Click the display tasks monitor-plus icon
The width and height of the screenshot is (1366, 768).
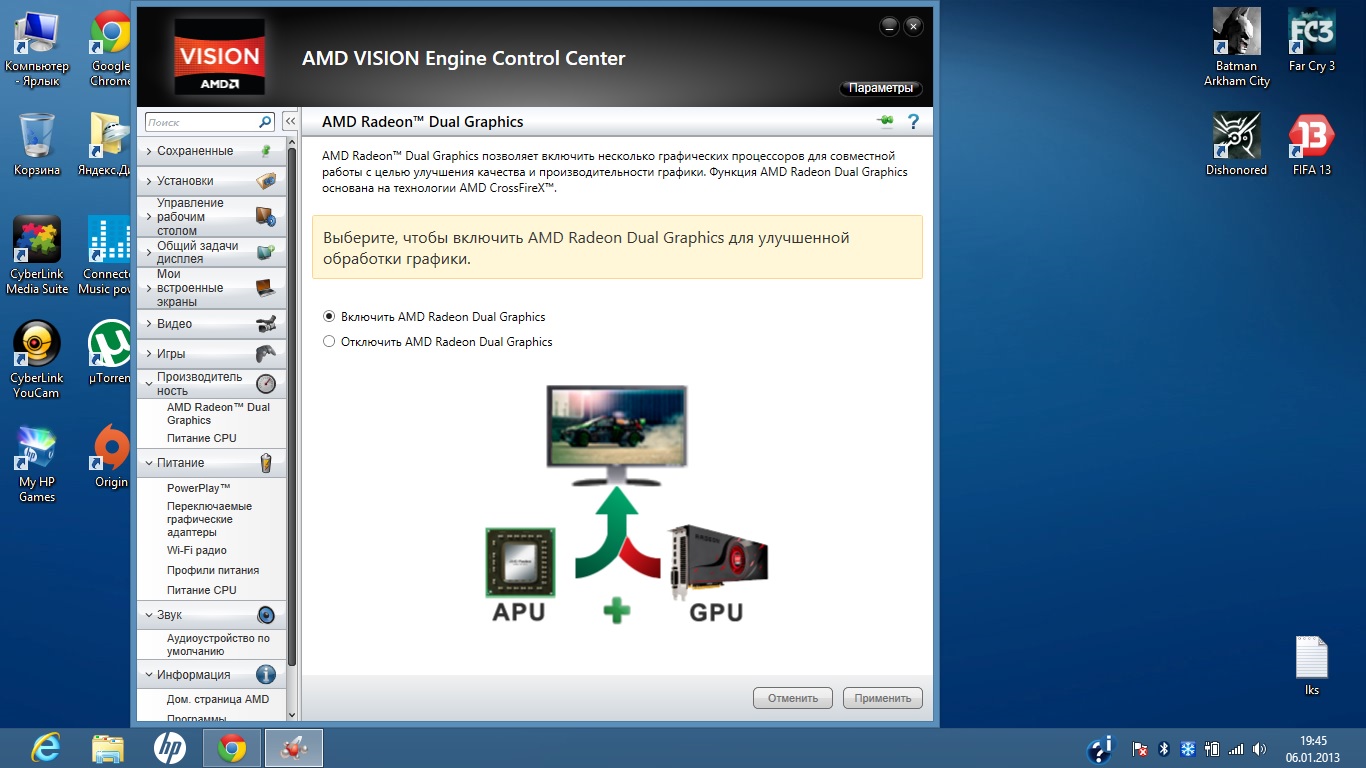tap(265, 252)
